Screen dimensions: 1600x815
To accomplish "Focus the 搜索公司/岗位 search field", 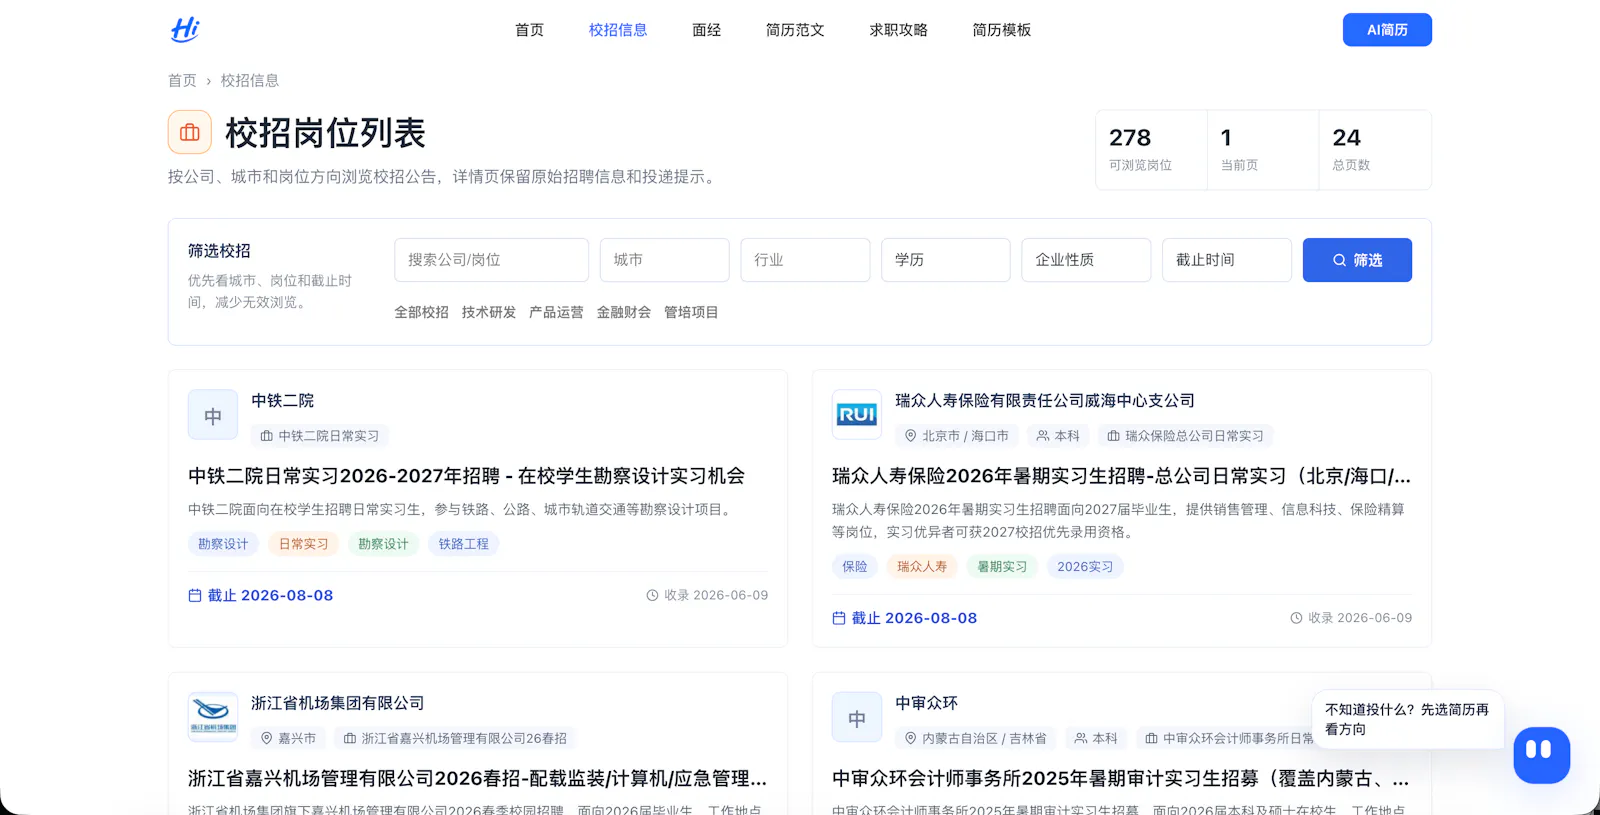I will pos(491,260).
